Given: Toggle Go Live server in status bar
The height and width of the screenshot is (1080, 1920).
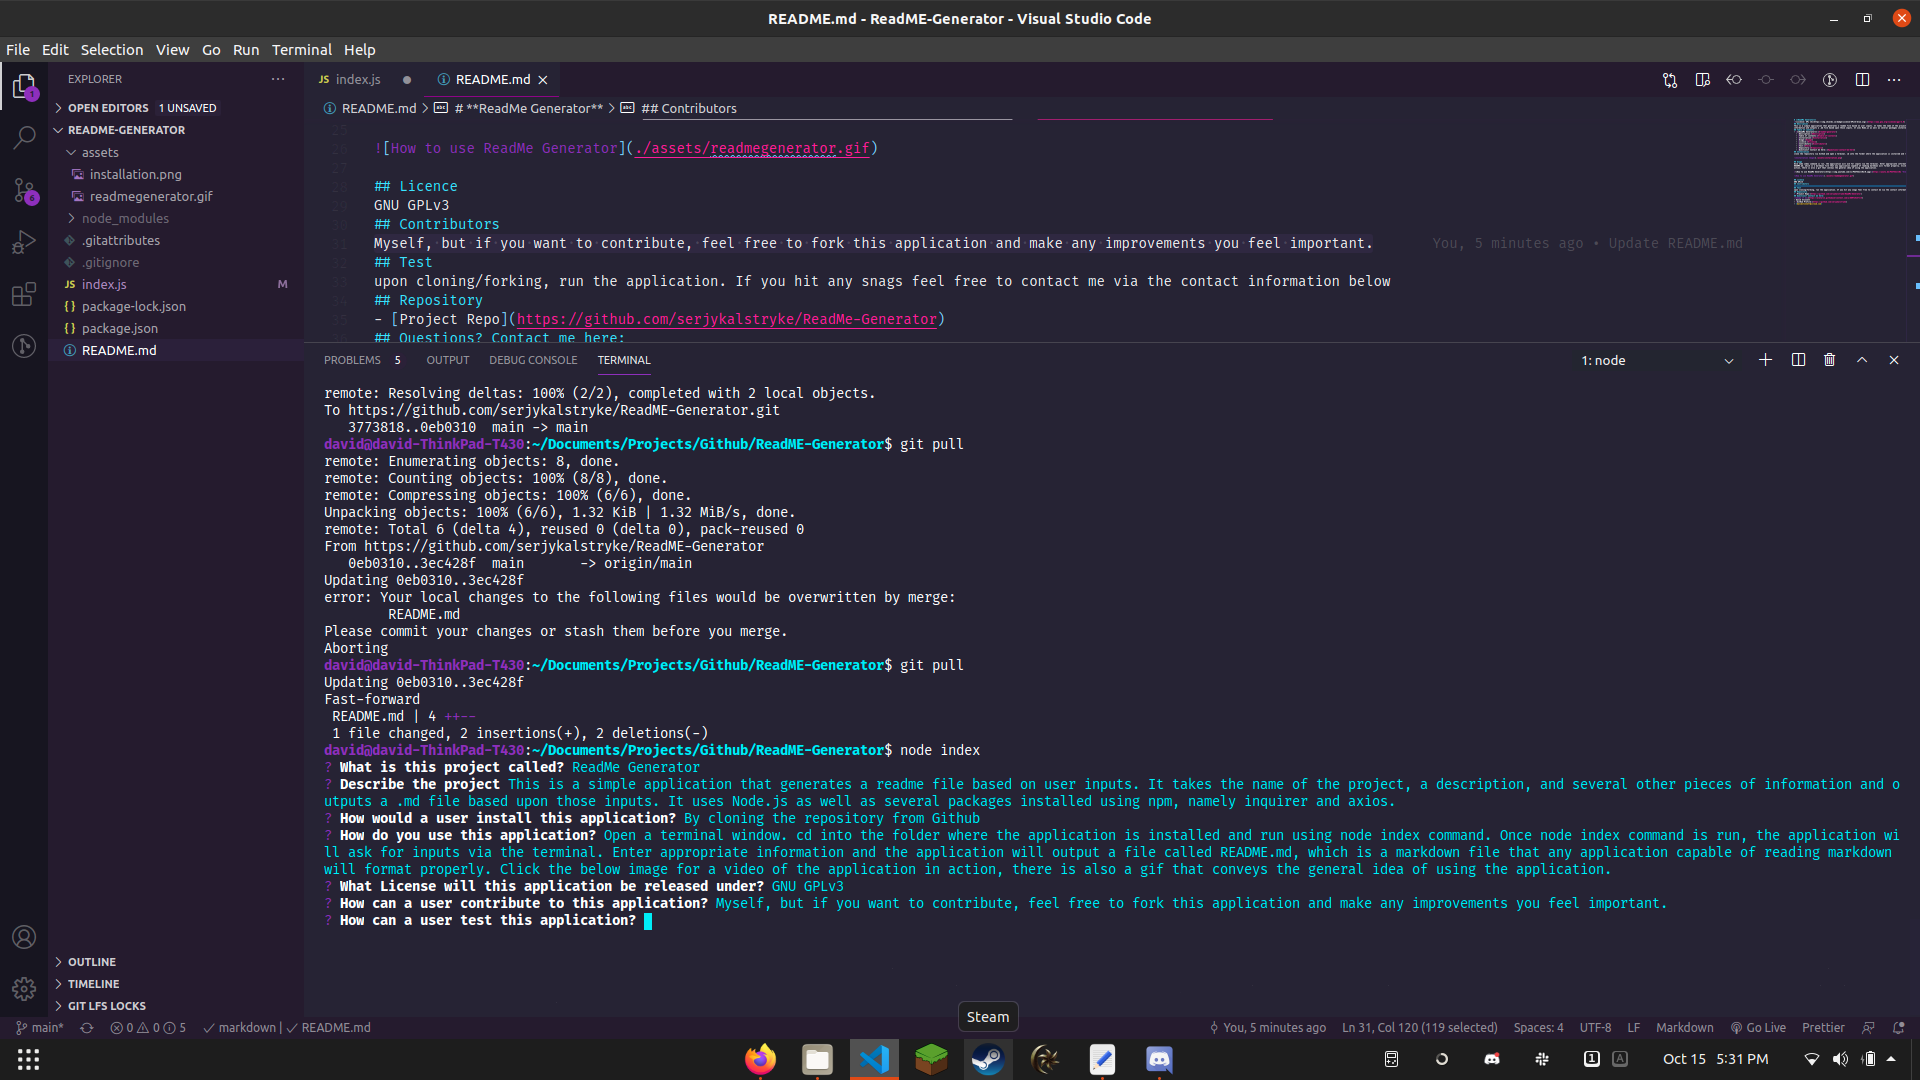Looking at the screenshot, I should click(x=1758, y=1027).
